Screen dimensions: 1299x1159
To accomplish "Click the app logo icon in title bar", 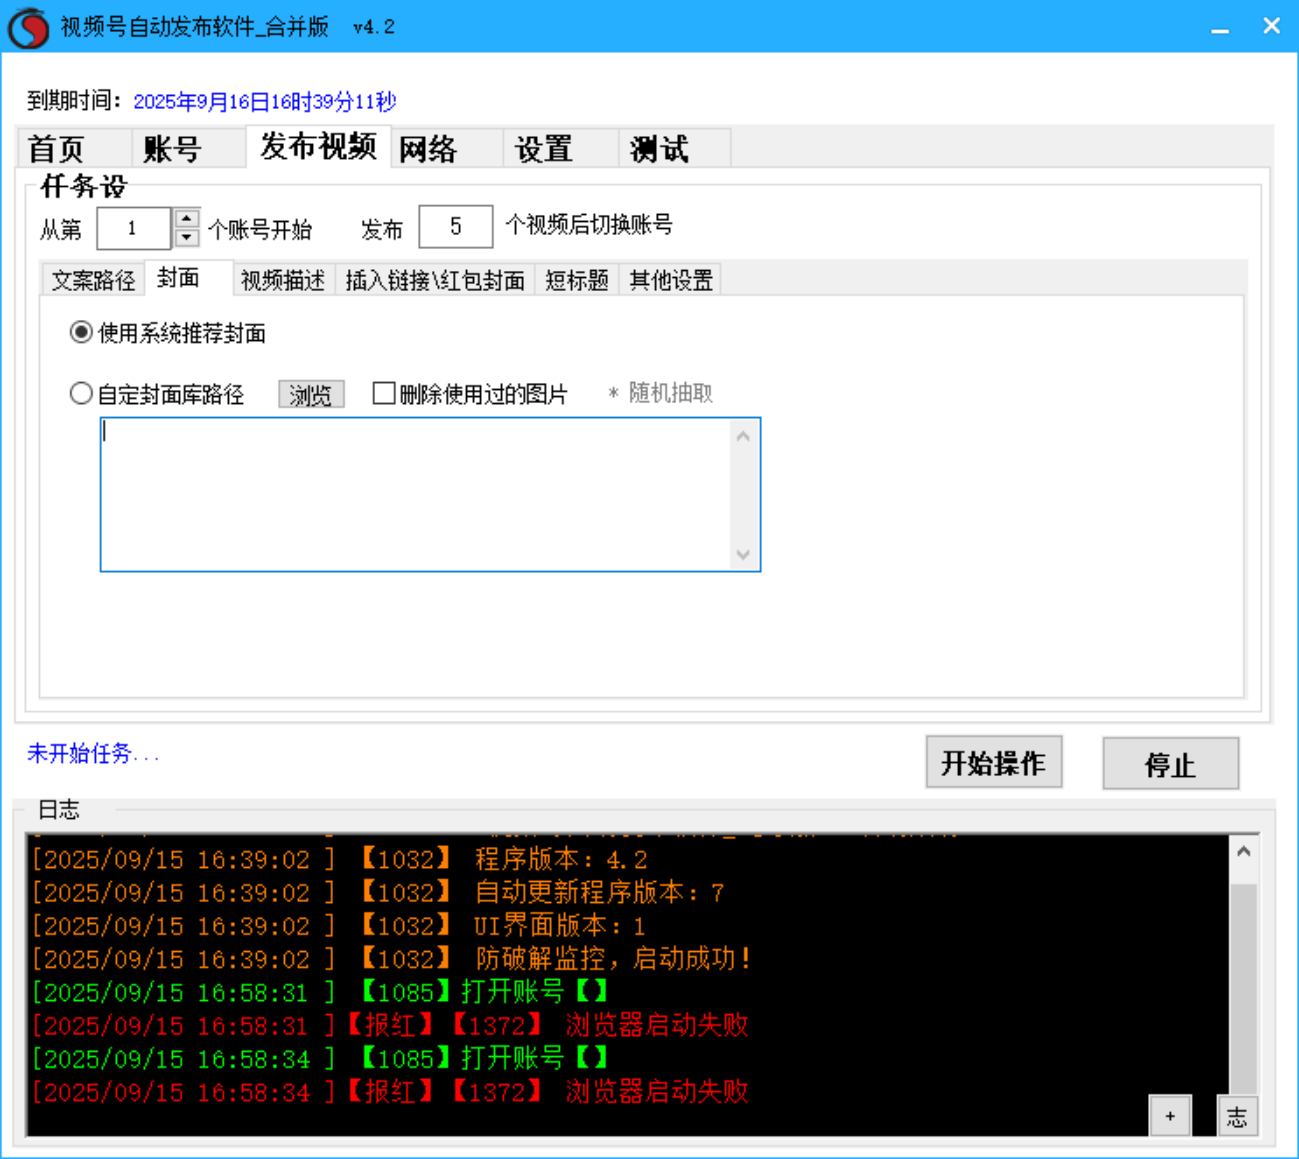I will [x=28, y=27].
